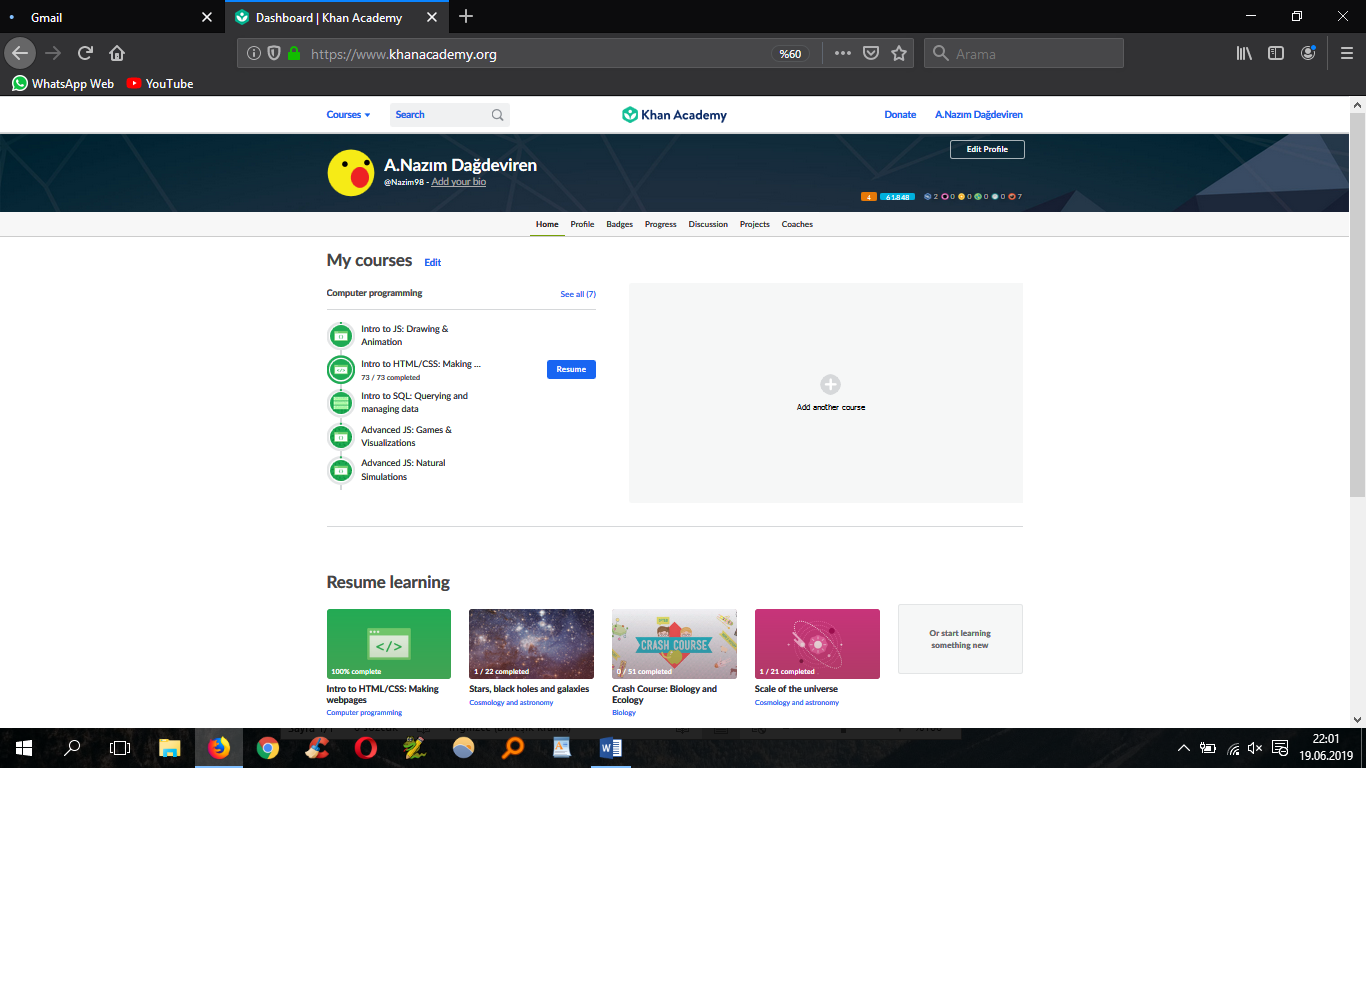Open Windows Start menu
Screen dimensions: 1366x982
[24, 748]
